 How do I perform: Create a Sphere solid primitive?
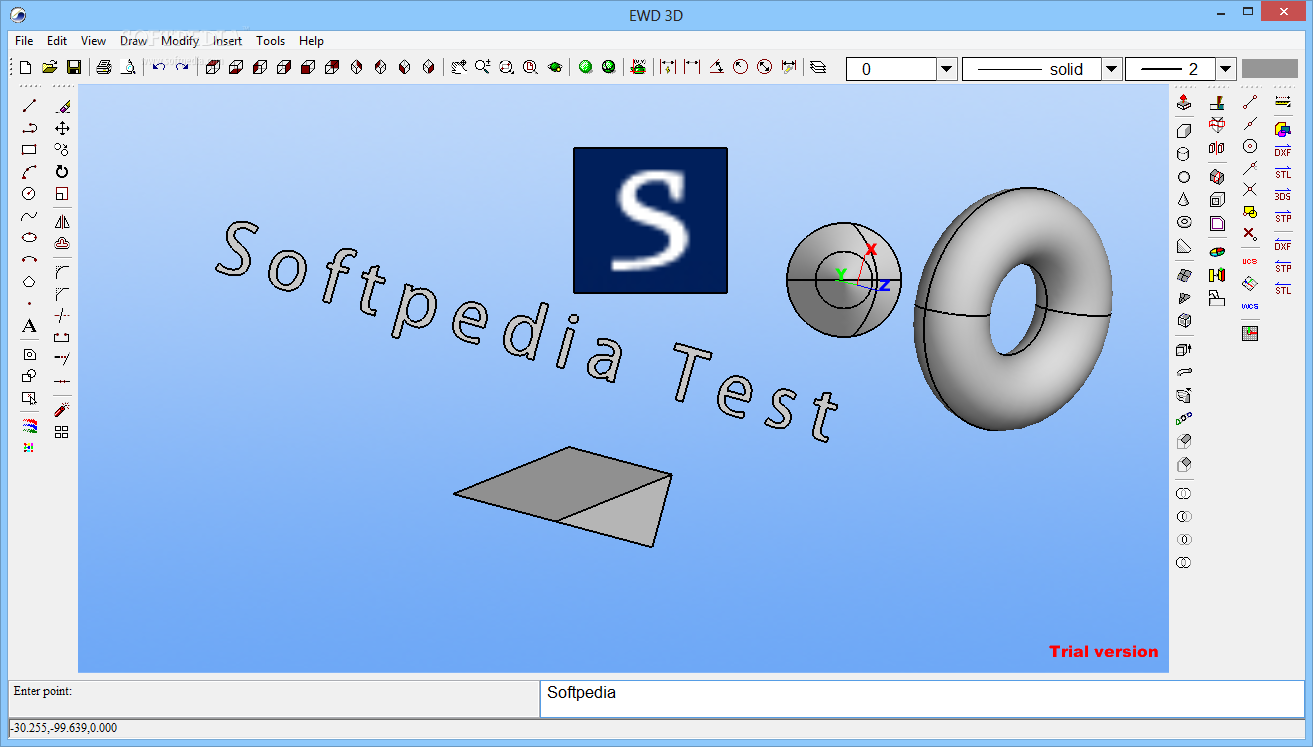[1184, 177]
